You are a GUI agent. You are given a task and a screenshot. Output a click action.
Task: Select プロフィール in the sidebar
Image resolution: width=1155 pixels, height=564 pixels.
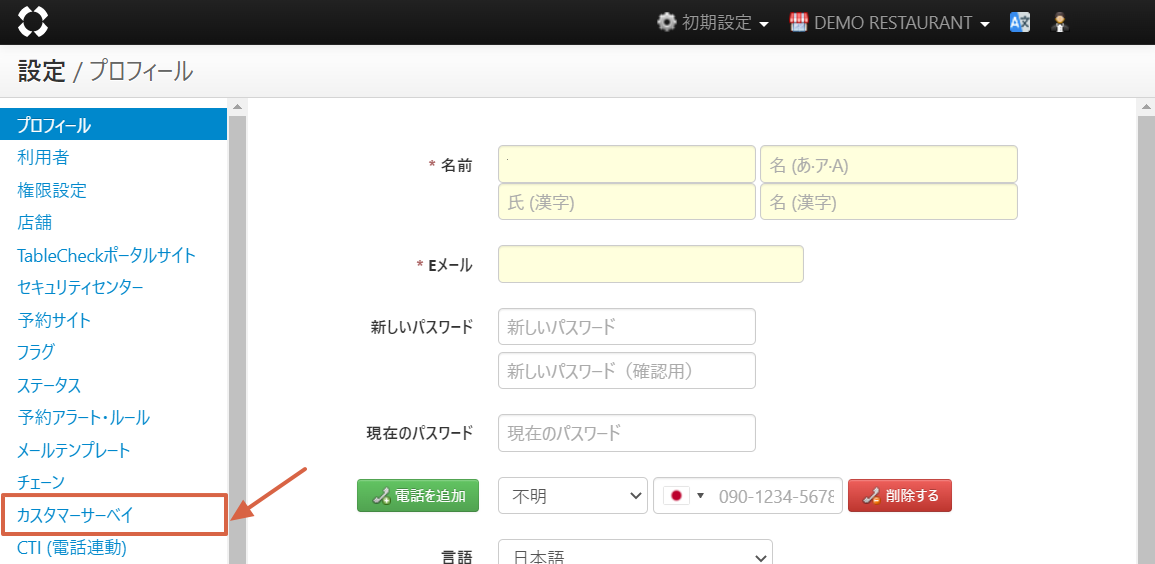pos(113,124)
